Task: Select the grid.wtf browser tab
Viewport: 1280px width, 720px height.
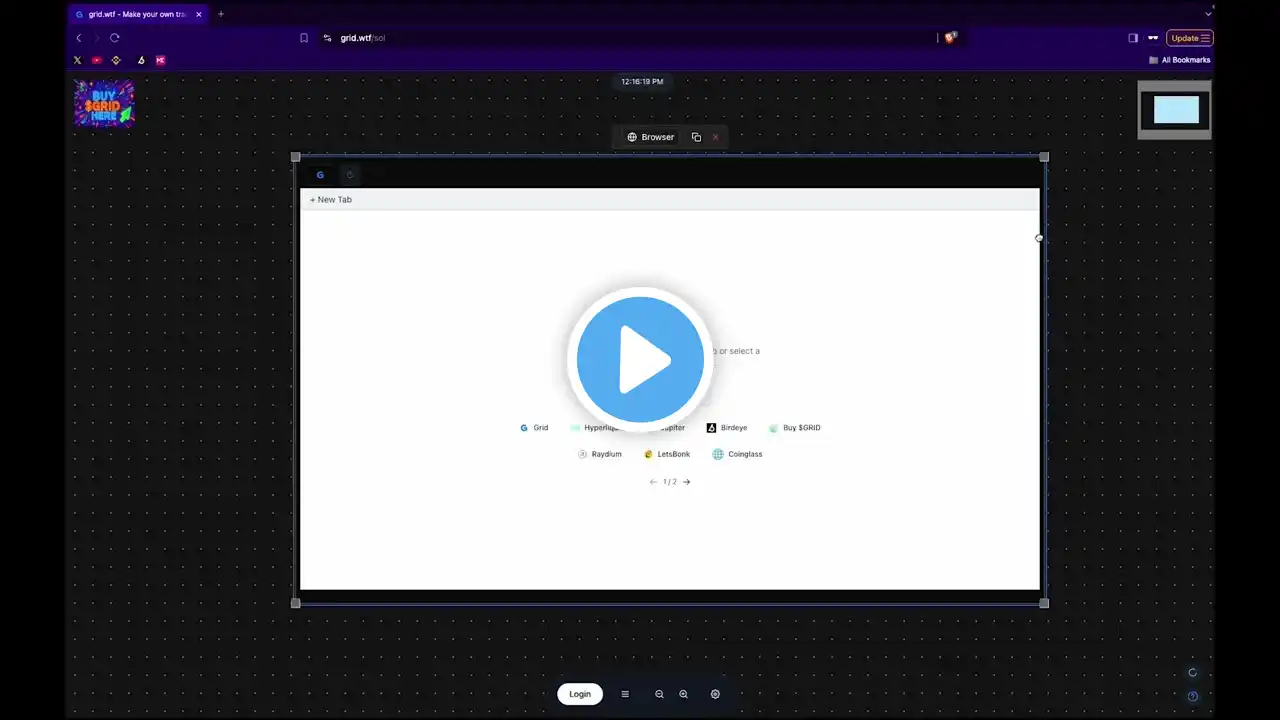Action: pyautogui.click(x=138, y=14)
